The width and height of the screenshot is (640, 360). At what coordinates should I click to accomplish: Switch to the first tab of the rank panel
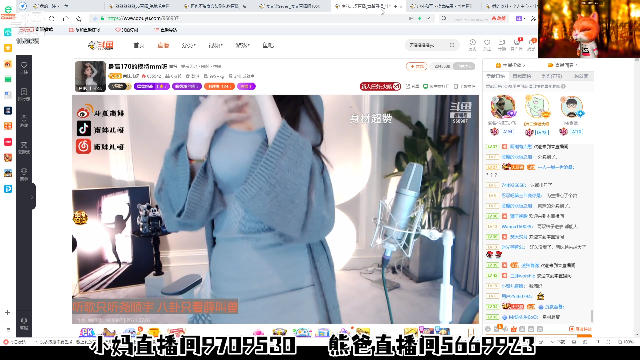click(x=495, y=76)
